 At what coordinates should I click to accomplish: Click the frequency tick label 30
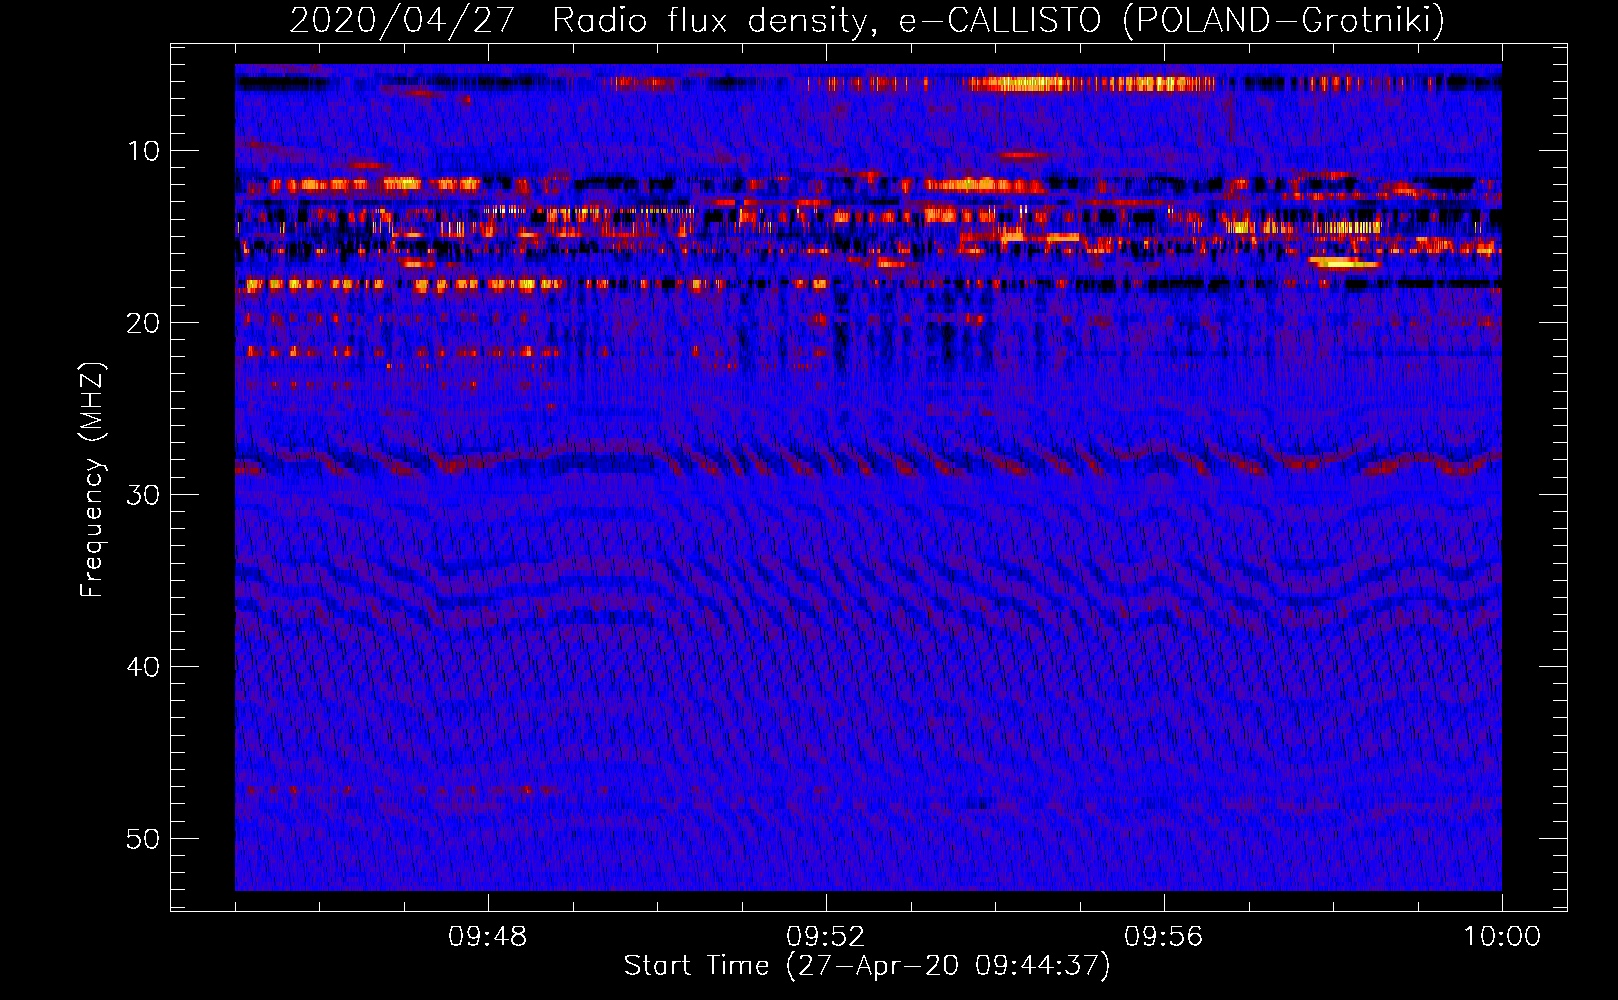[x=144, y=495]
